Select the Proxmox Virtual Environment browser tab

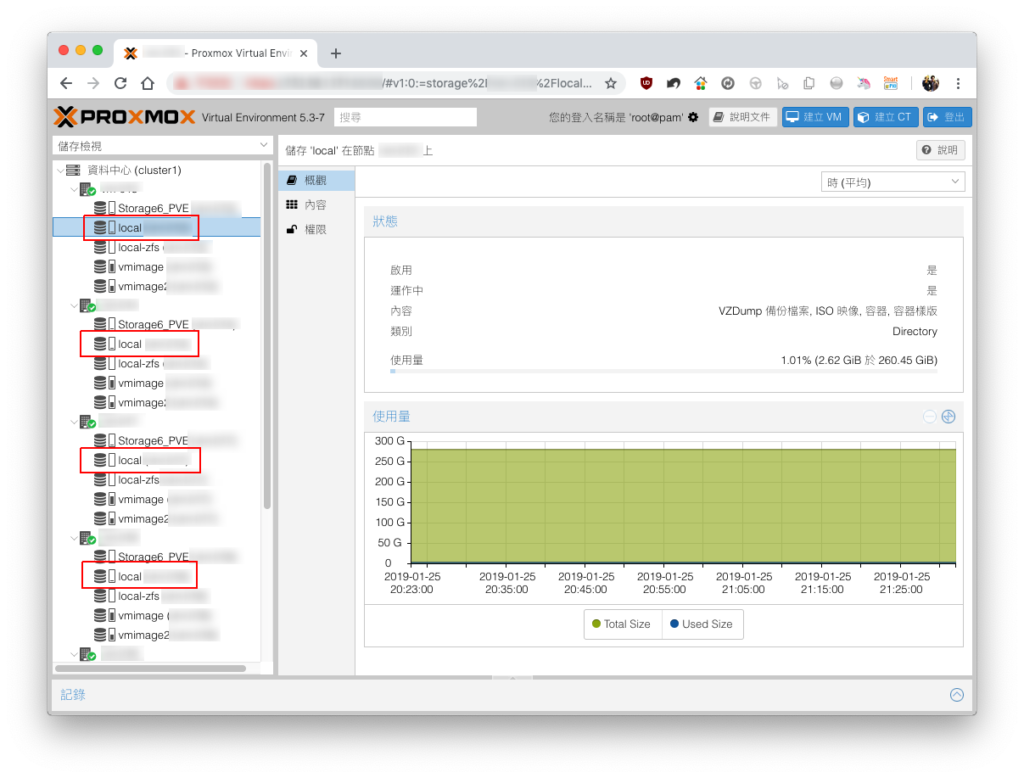[216, 54]
